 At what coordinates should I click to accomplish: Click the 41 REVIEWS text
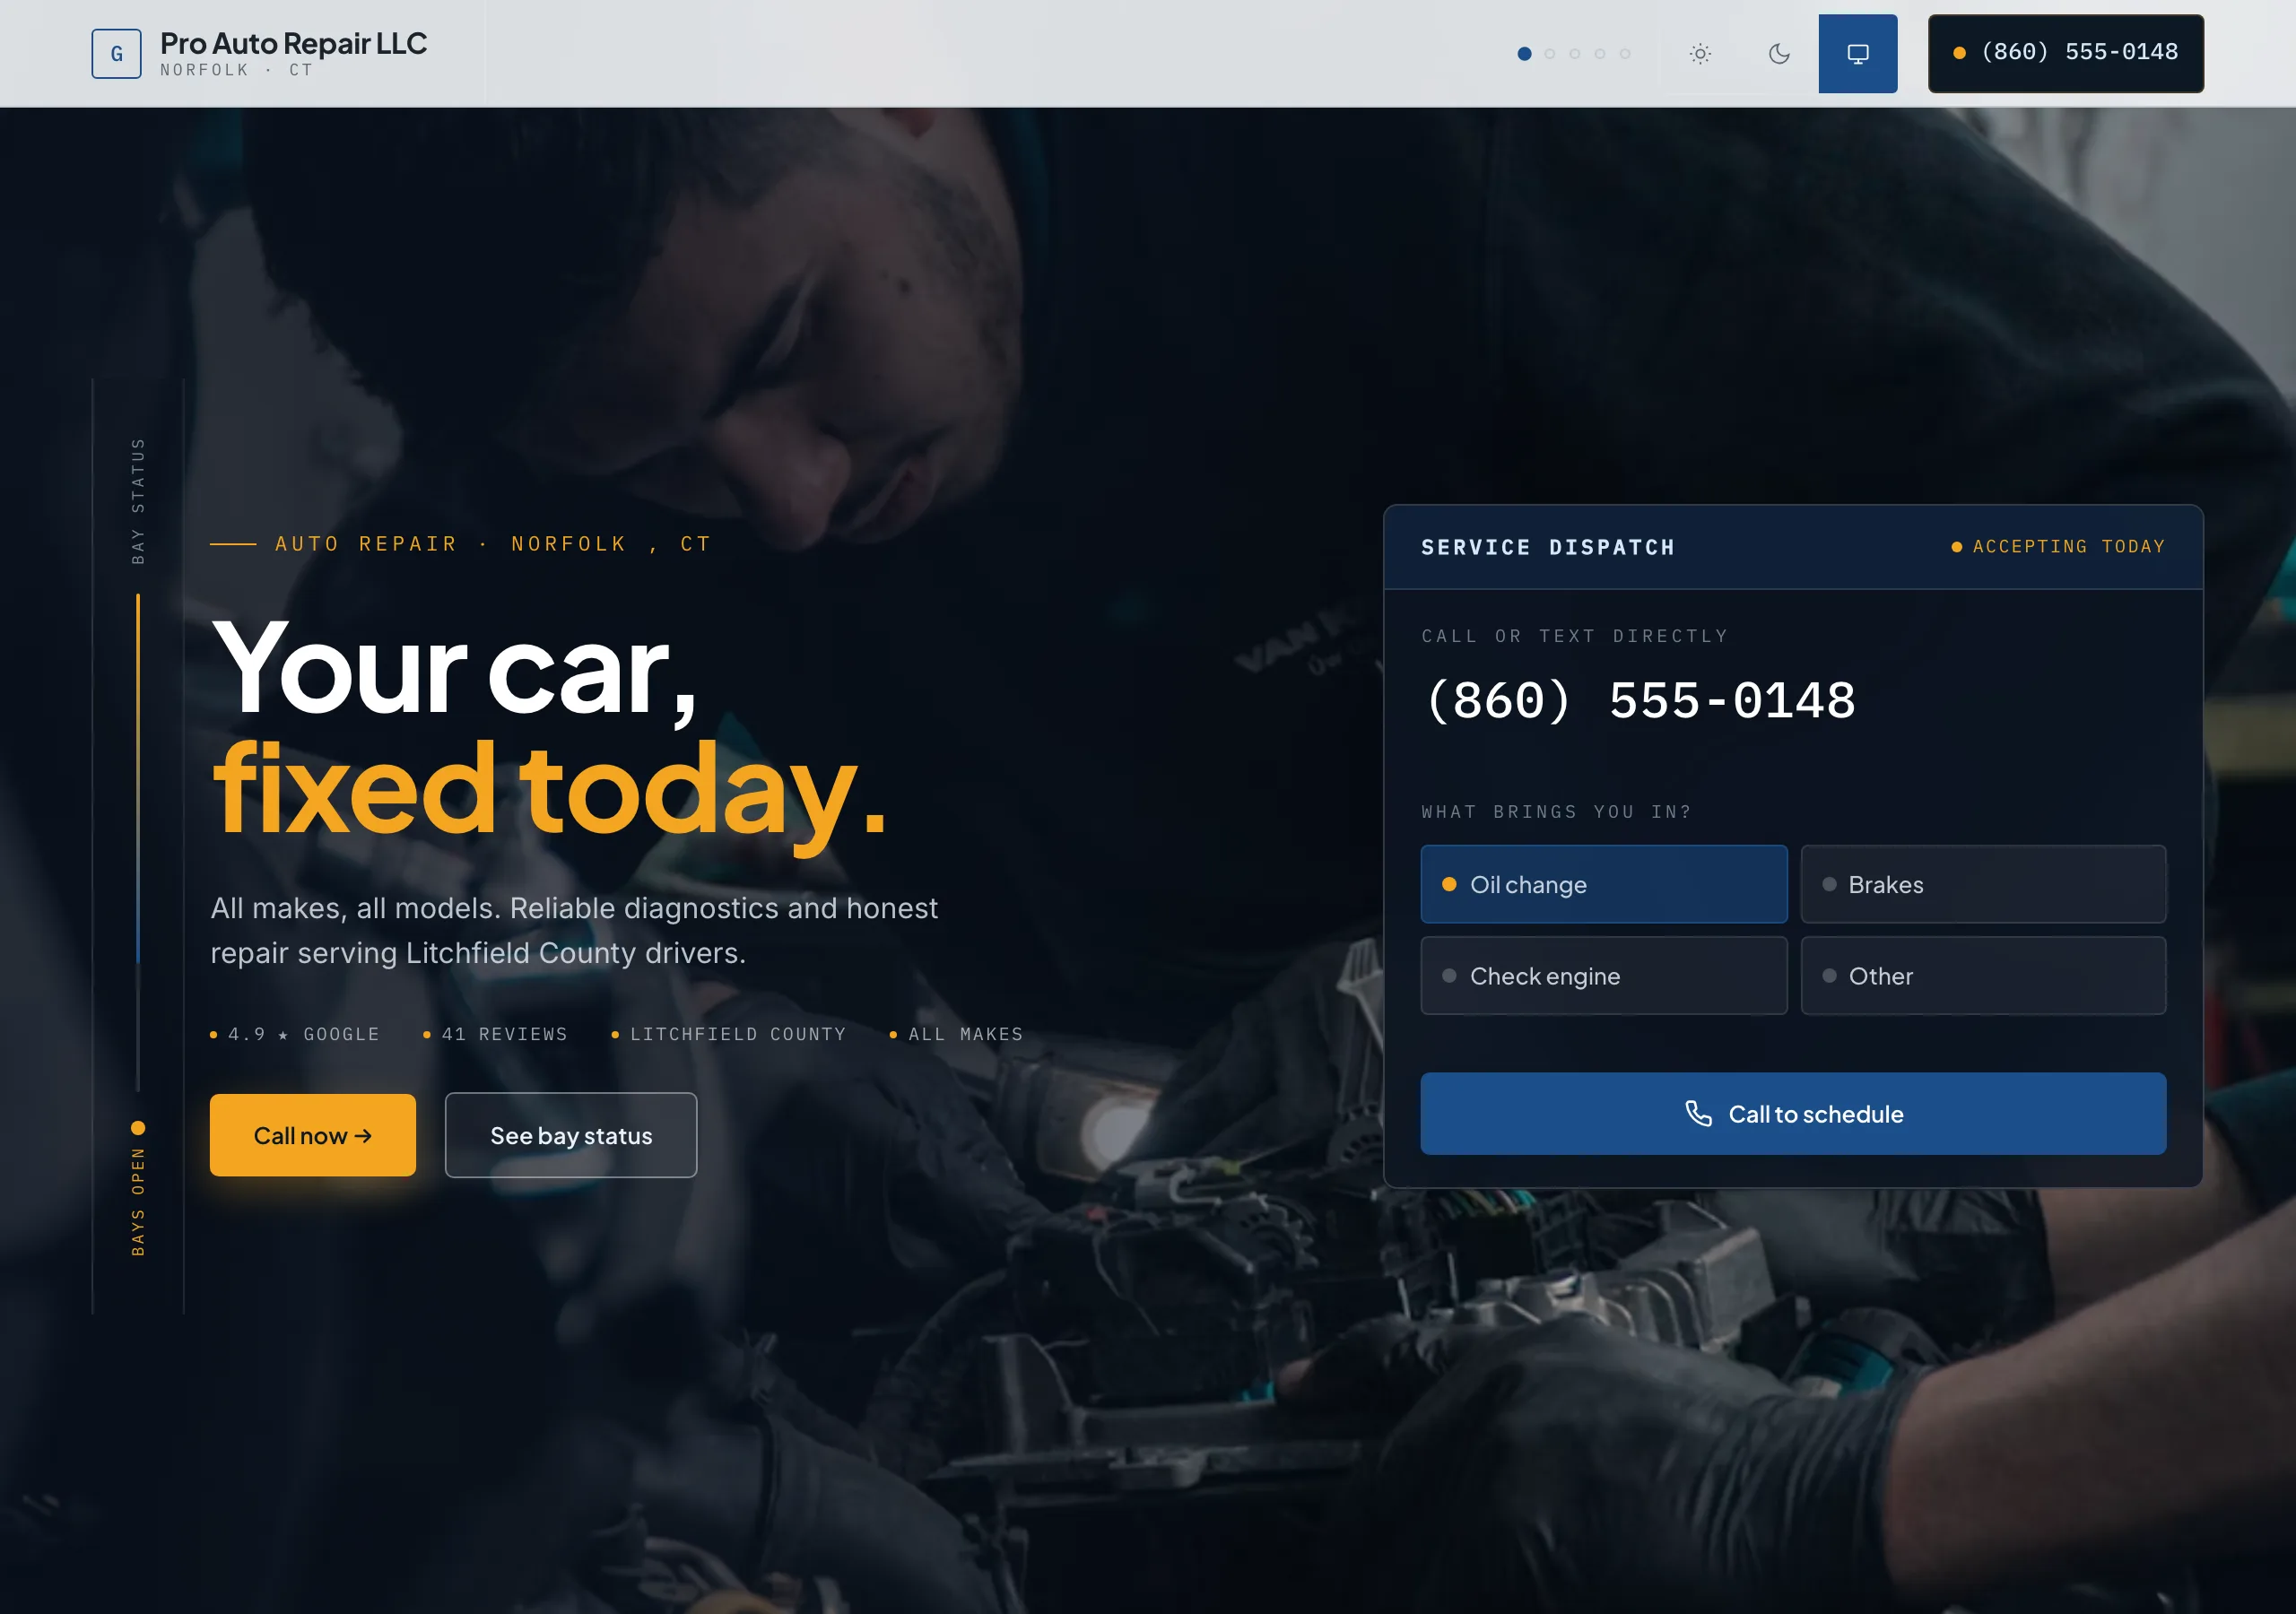pos(504,1034)
